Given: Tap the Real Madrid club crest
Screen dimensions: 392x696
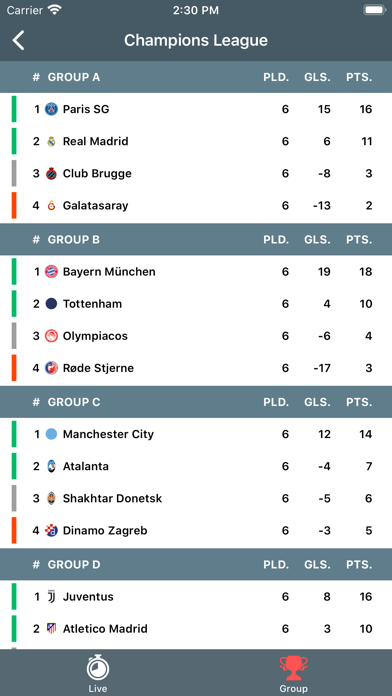Looking at the screenshot, I should point(51,141).
